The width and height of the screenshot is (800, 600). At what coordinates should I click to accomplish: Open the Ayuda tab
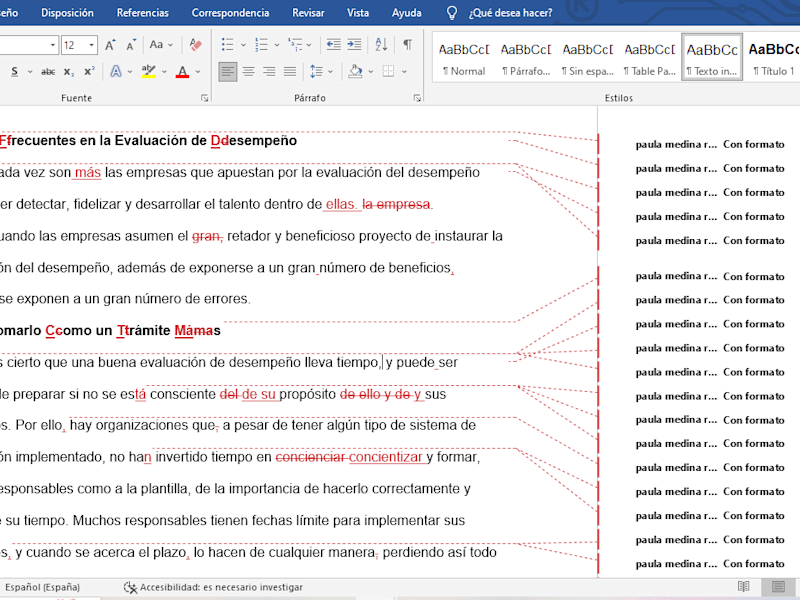click(x=407, y=13)
